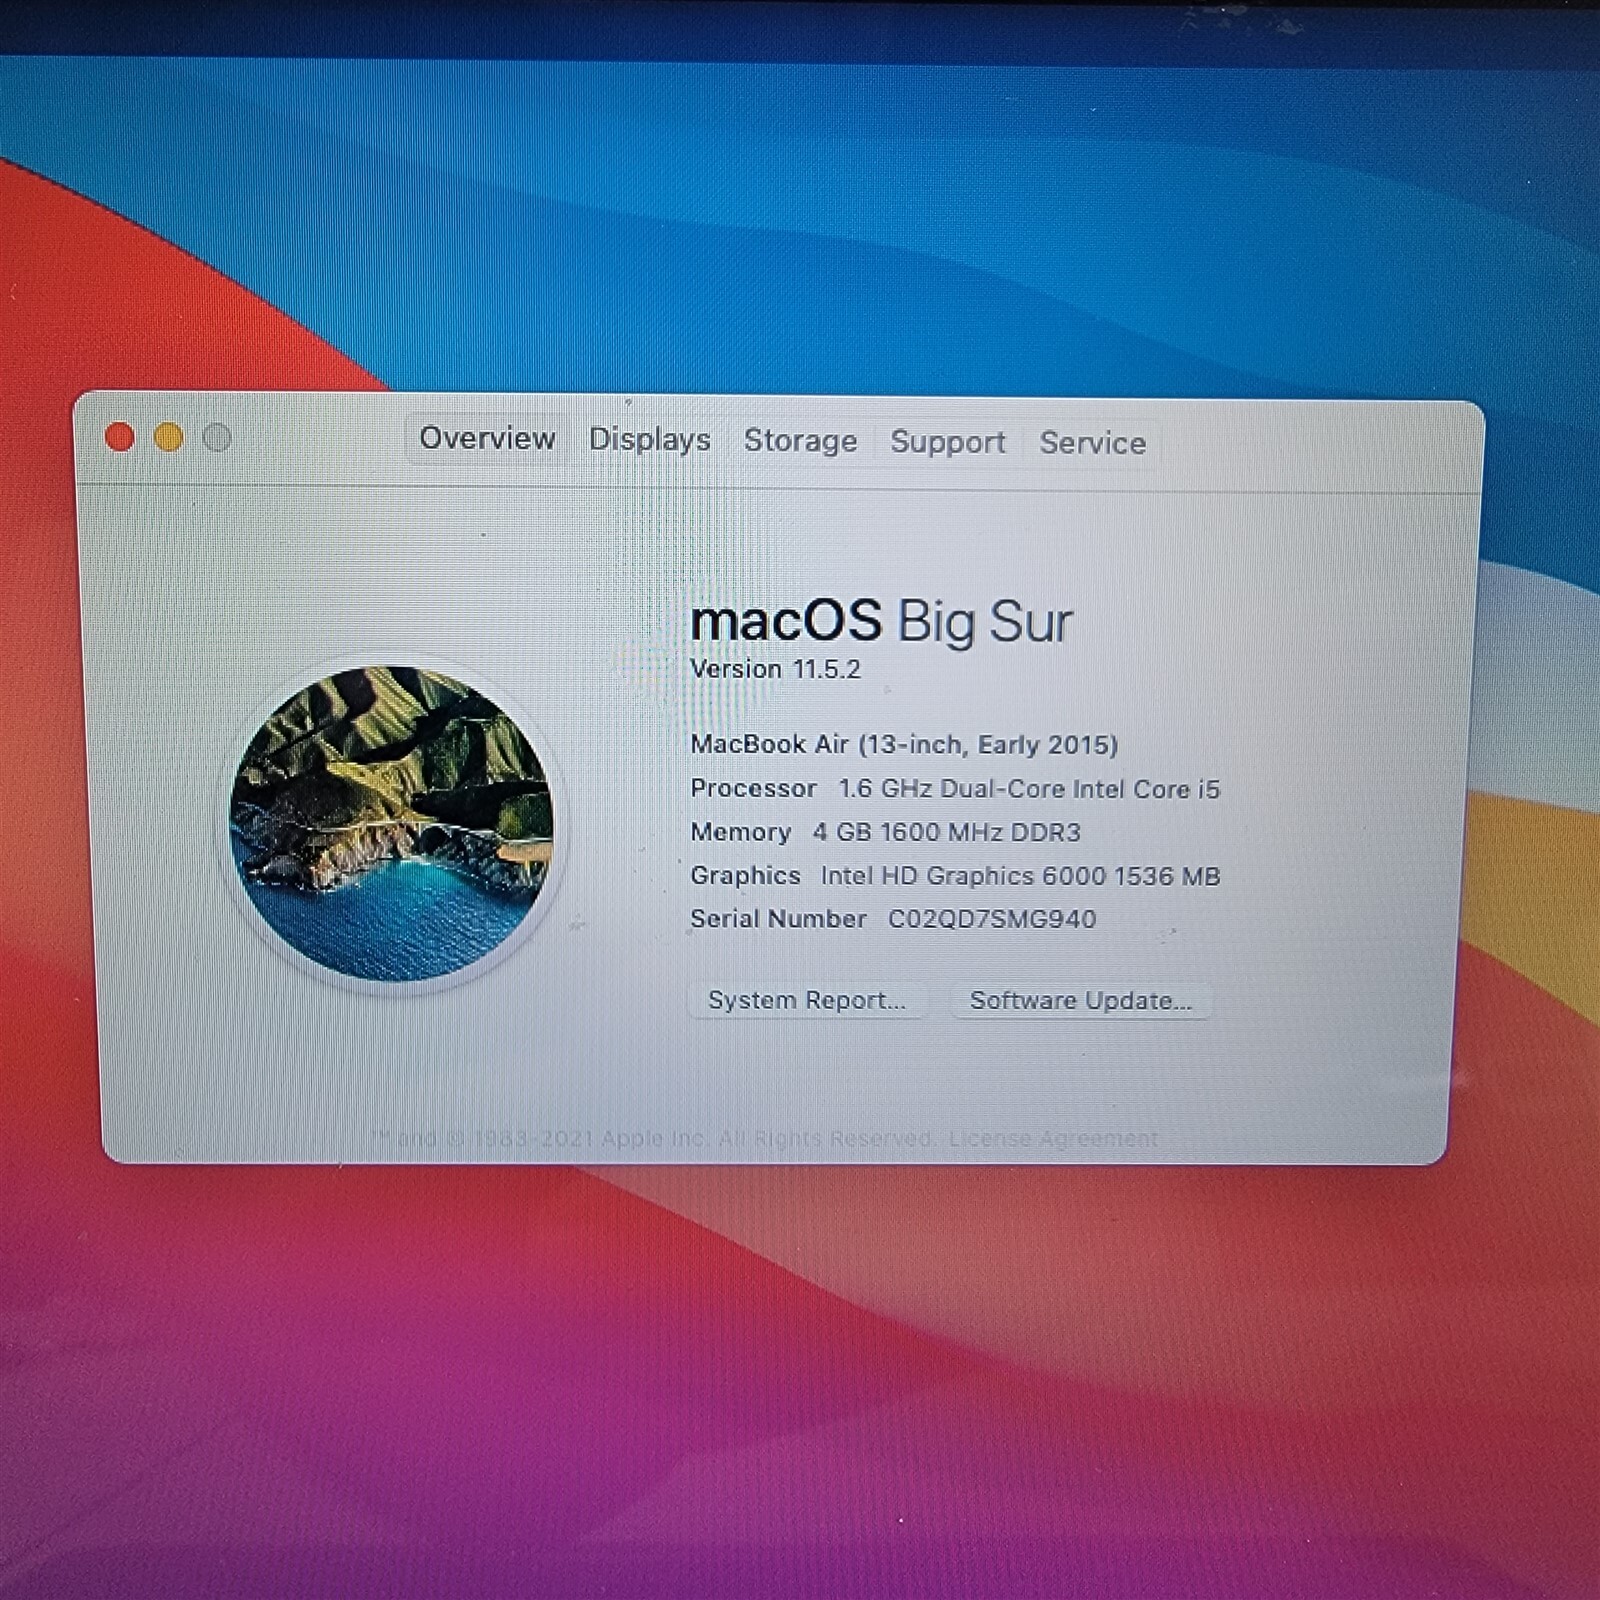Click memory value 4 GB 1600 MHz DDR3
This screenshot has width=1600, height=1600.
click(x=946, y=832)
